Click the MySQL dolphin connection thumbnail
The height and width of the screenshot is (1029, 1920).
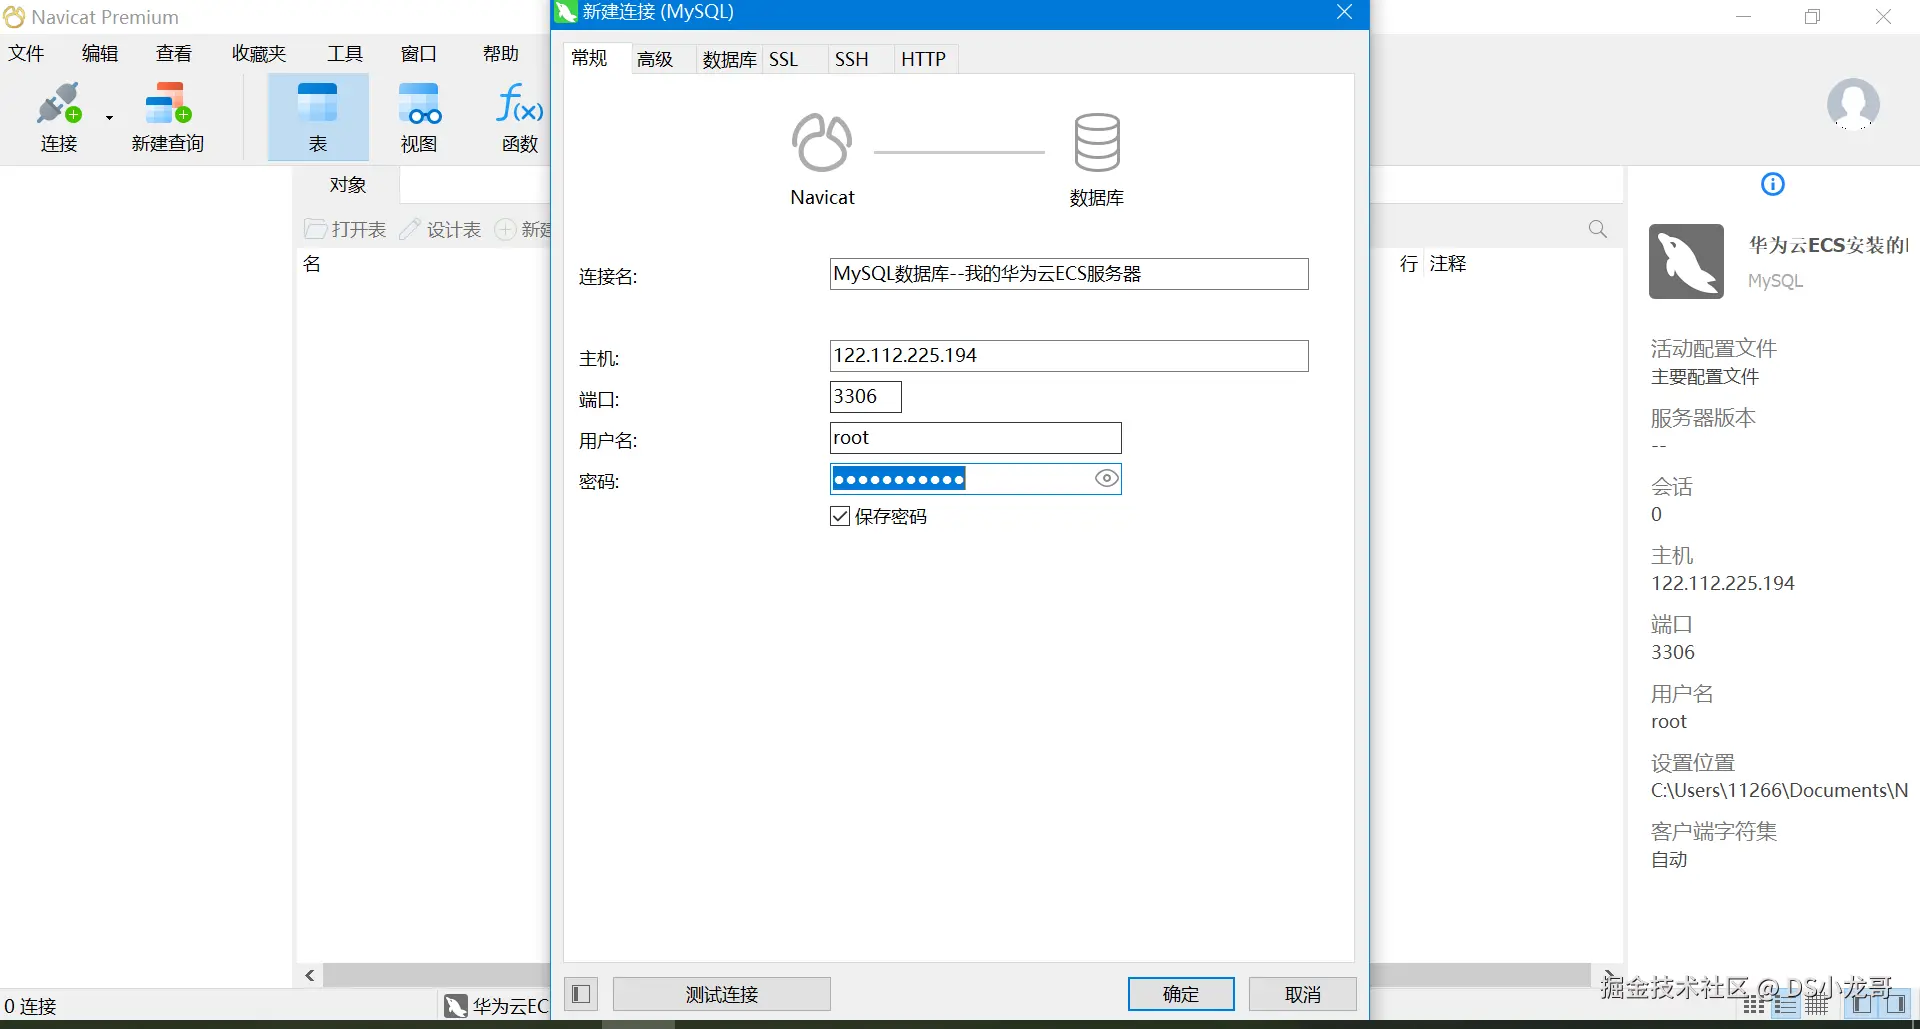point(1686,261)
